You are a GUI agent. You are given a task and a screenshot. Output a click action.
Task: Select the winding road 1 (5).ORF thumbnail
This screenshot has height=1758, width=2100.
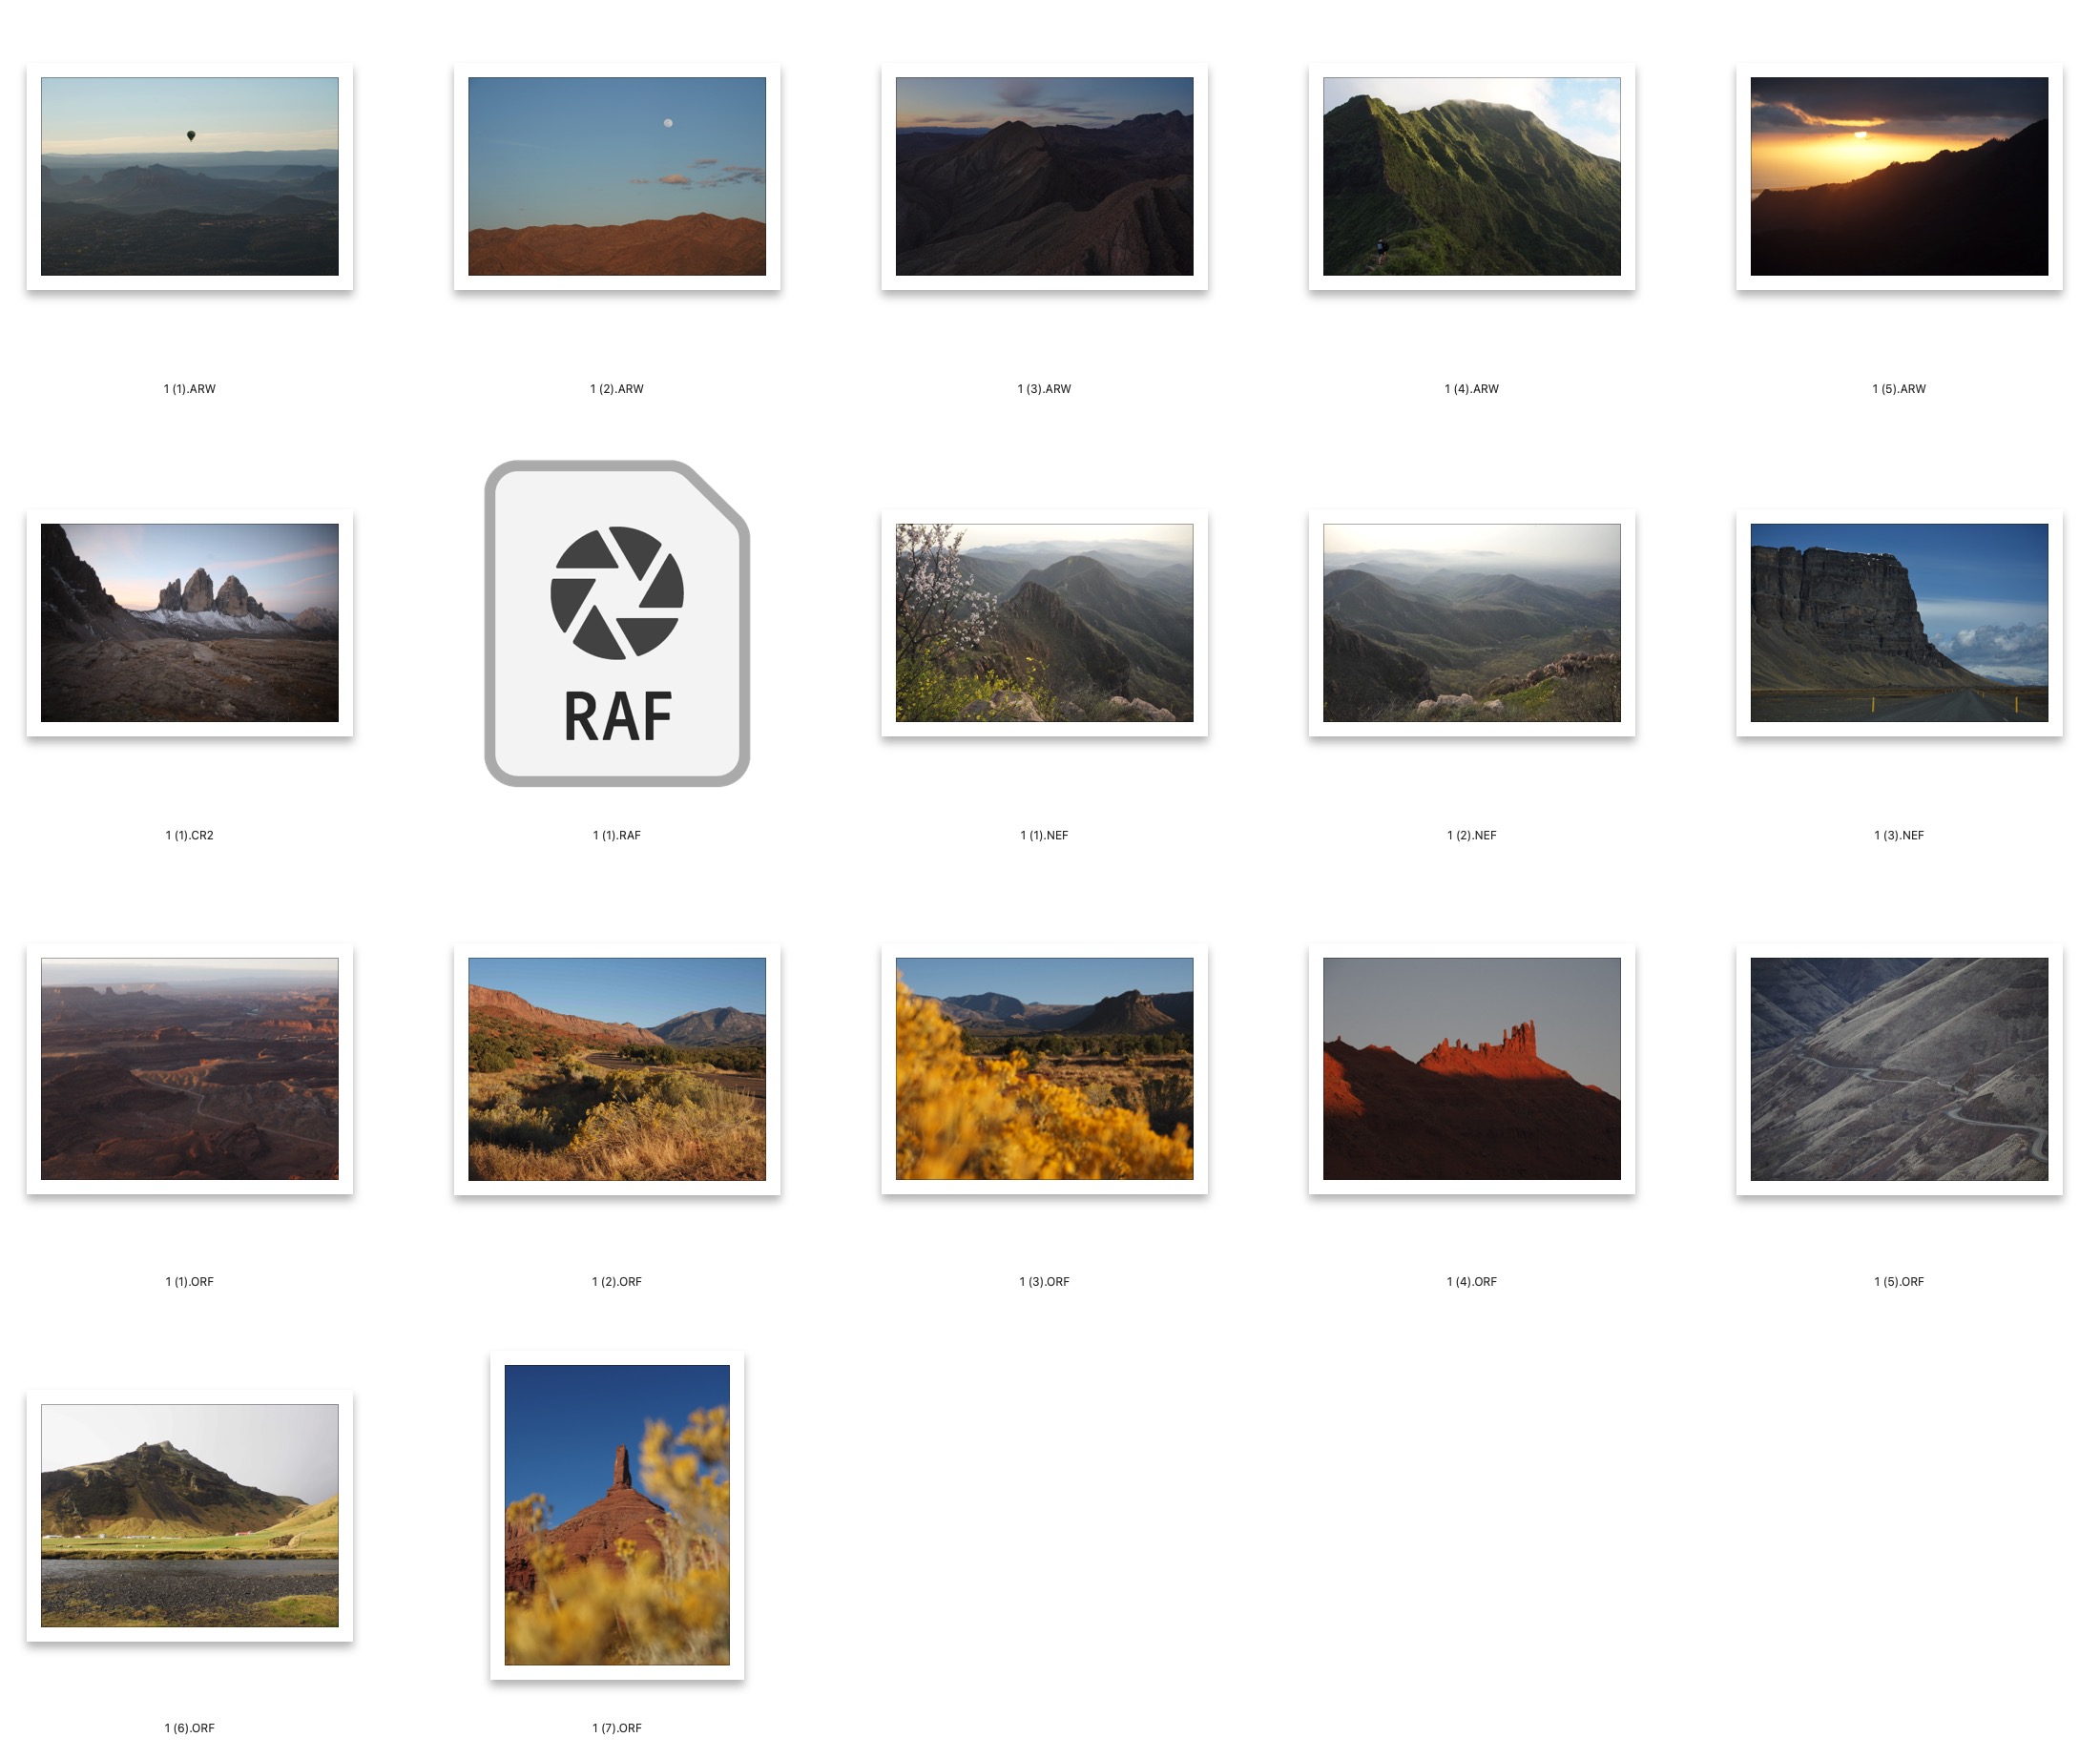(1898, 1068)
